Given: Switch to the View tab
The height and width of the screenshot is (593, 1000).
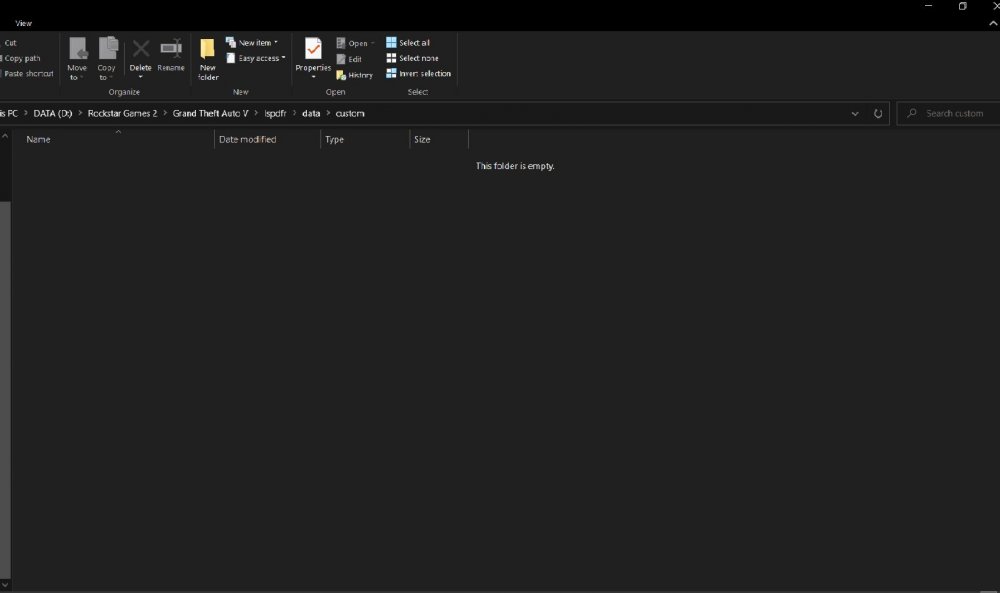Looking at the screenshot, I should (24, 23).
